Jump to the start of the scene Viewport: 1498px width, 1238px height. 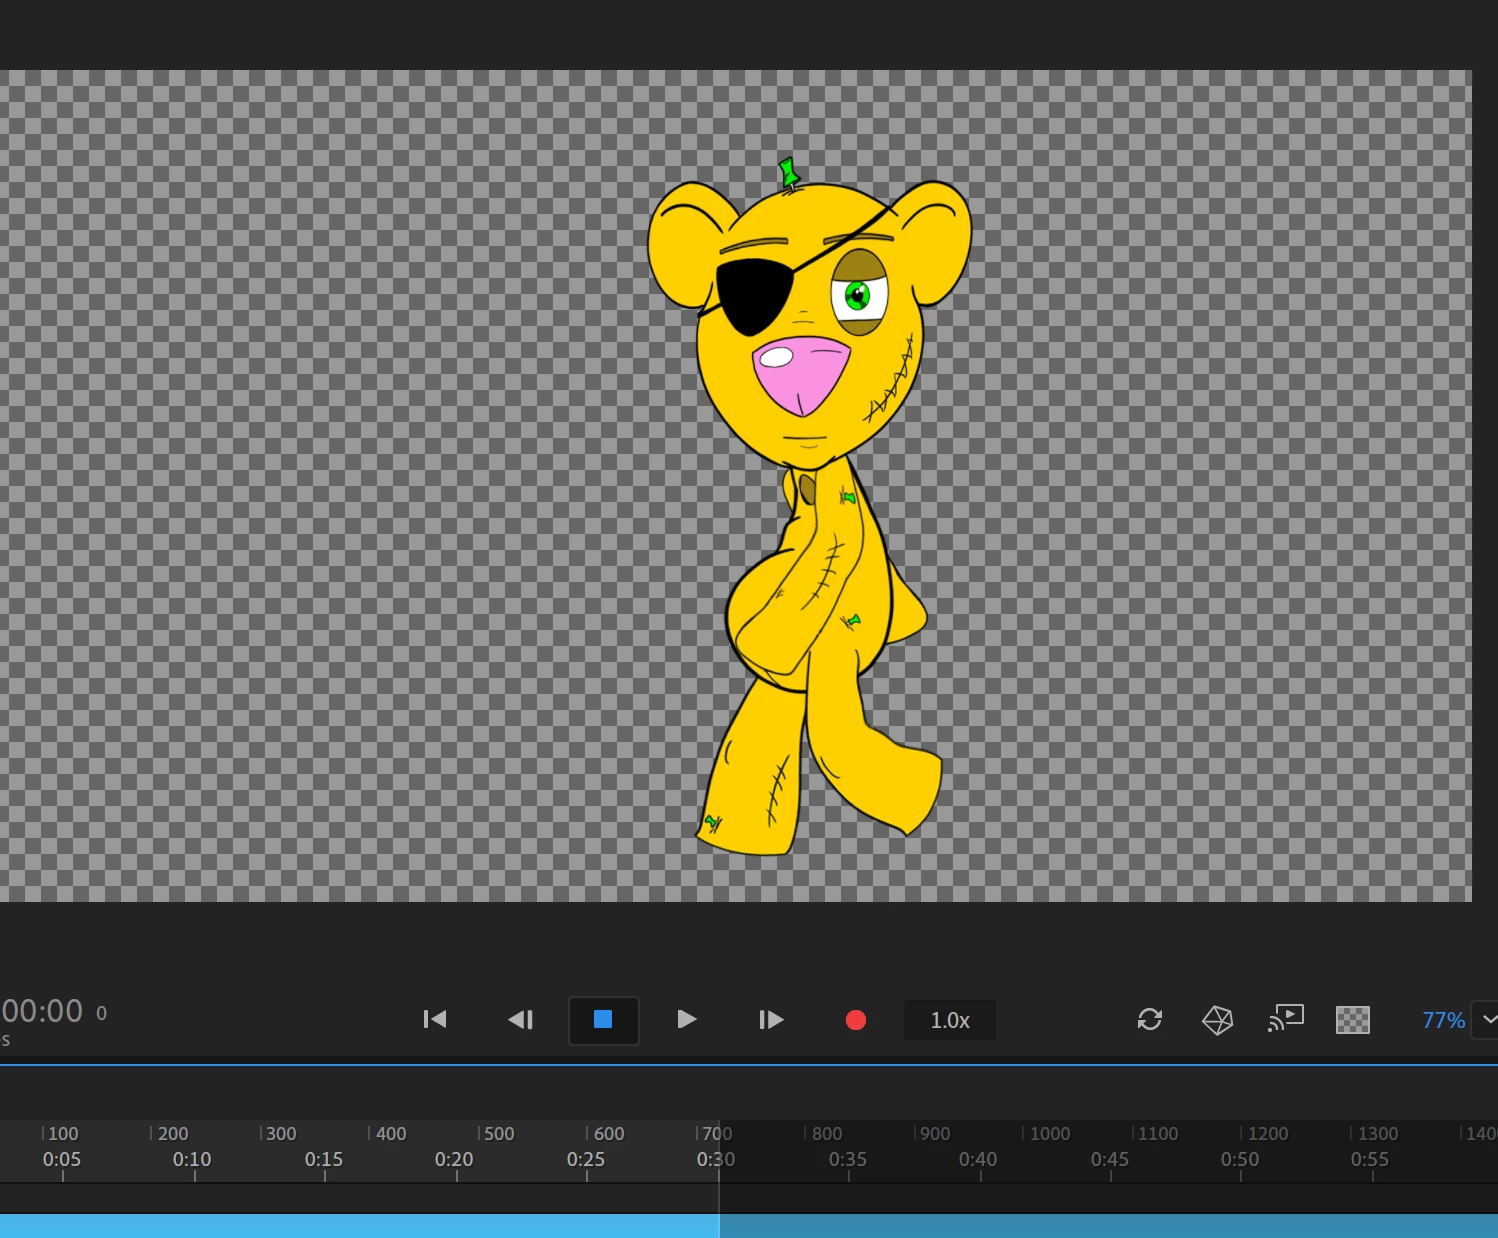[435, 1020]
